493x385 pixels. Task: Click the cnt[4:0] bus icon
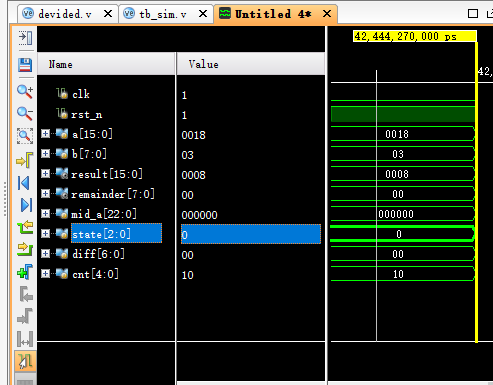(x=62, y=273)
